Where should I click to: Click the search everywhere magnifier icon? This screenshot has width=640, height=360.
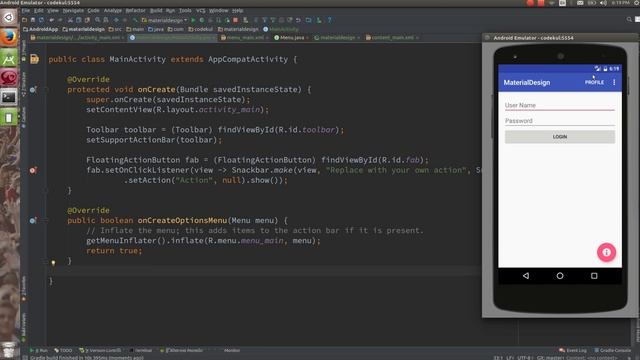(x=629, y=20)
